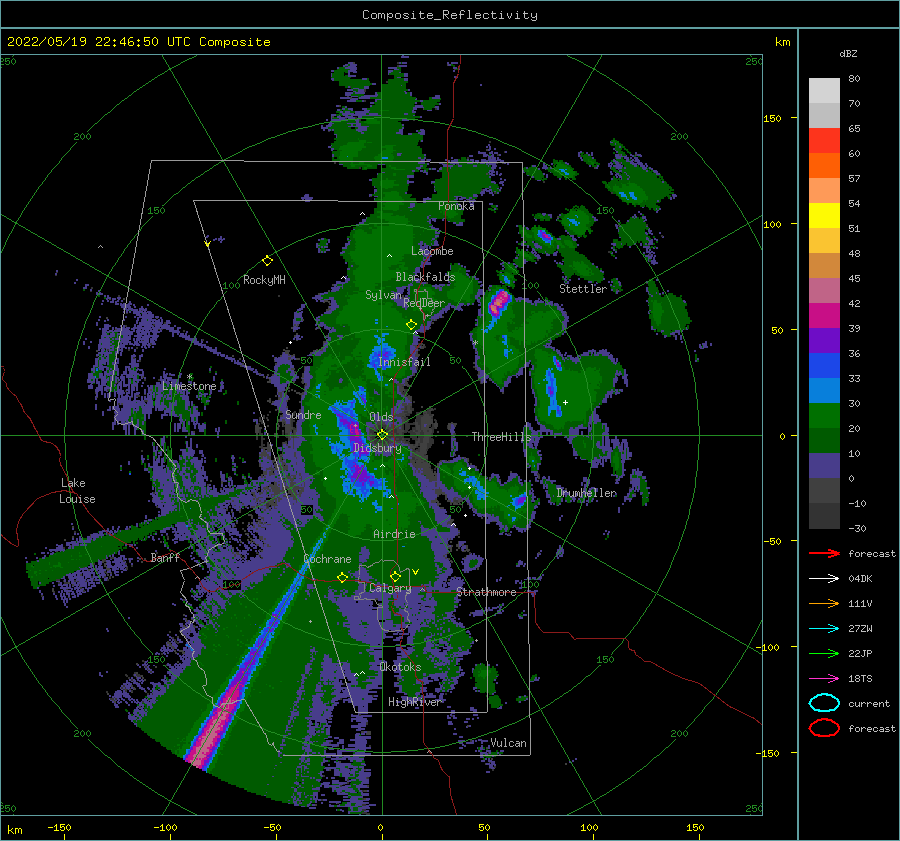
Task: Click the cyan 27ZW arrow icon
Action: pos(824,629)
